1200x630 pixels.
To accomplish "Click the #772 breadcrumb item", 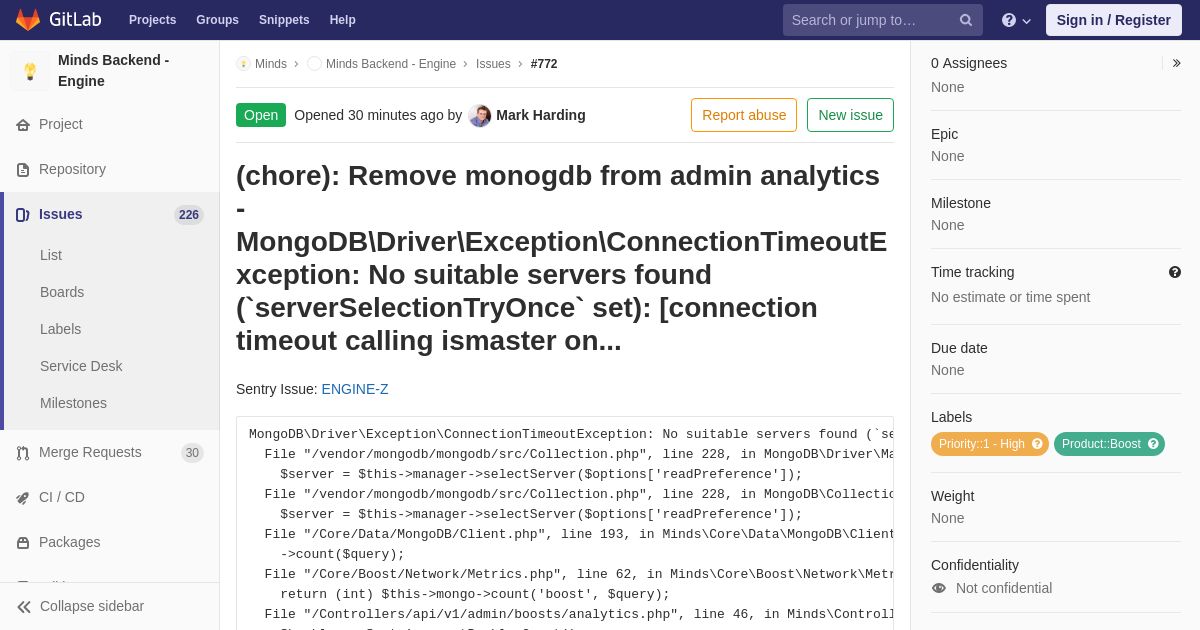I will (x=544, y=64).
